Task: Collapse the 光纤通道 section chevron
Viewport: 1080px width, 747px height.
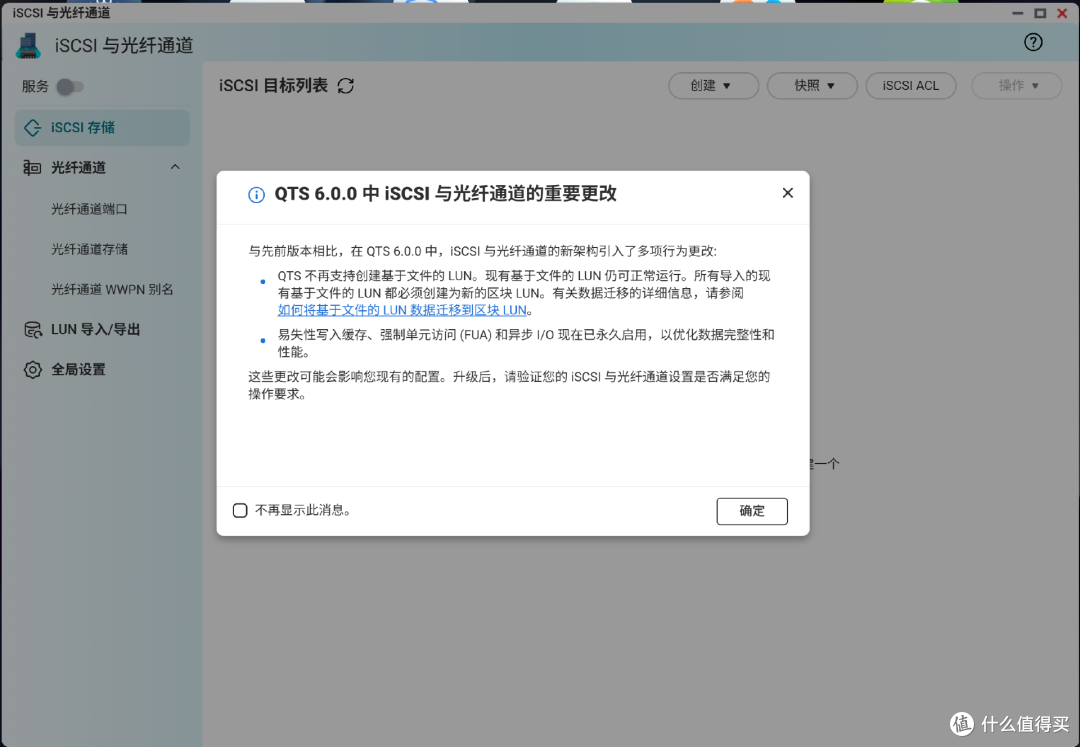Action: point(175,167)
